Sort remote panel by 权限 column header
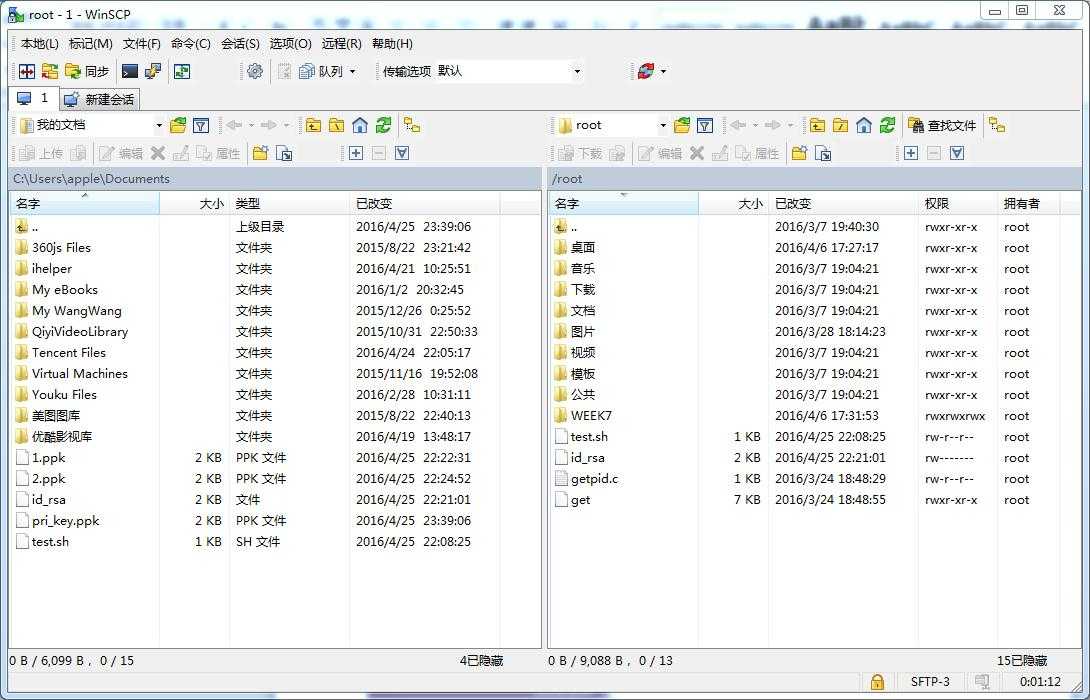1090x700 pixels. pos(958,203)
